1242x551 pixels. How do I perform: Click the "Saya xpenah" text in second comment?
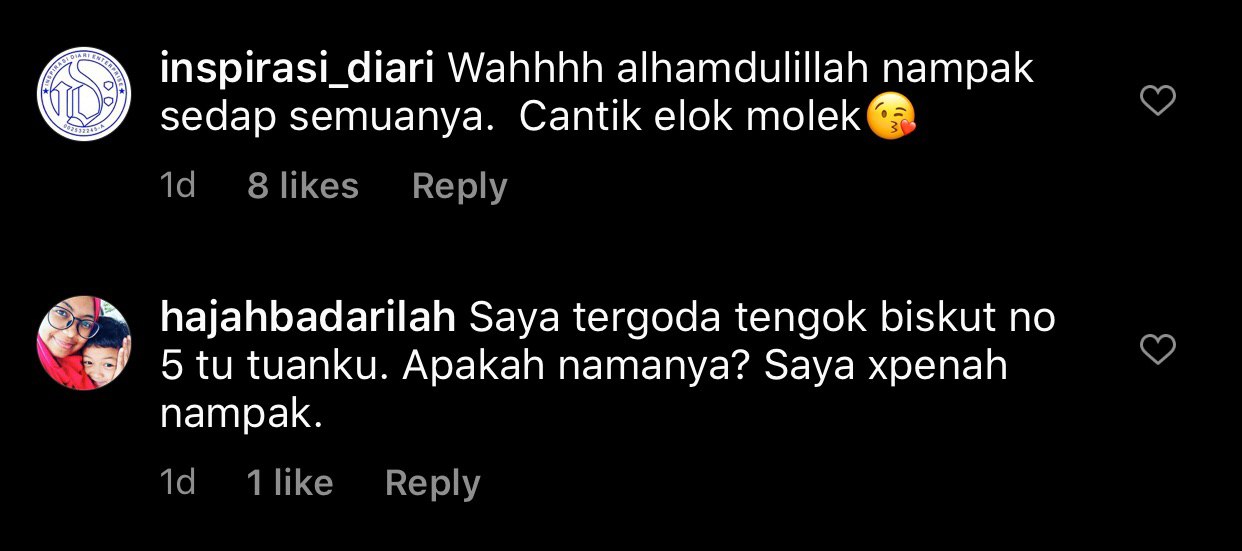(886, 367)
